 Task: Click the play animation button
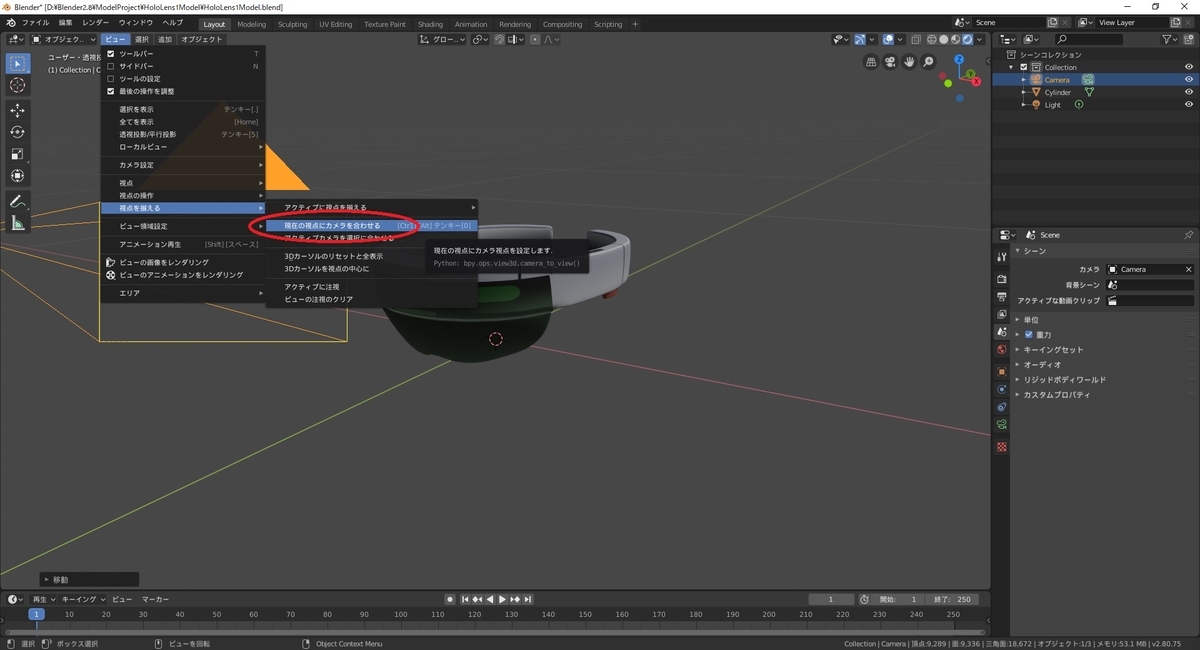click(502, 599)
